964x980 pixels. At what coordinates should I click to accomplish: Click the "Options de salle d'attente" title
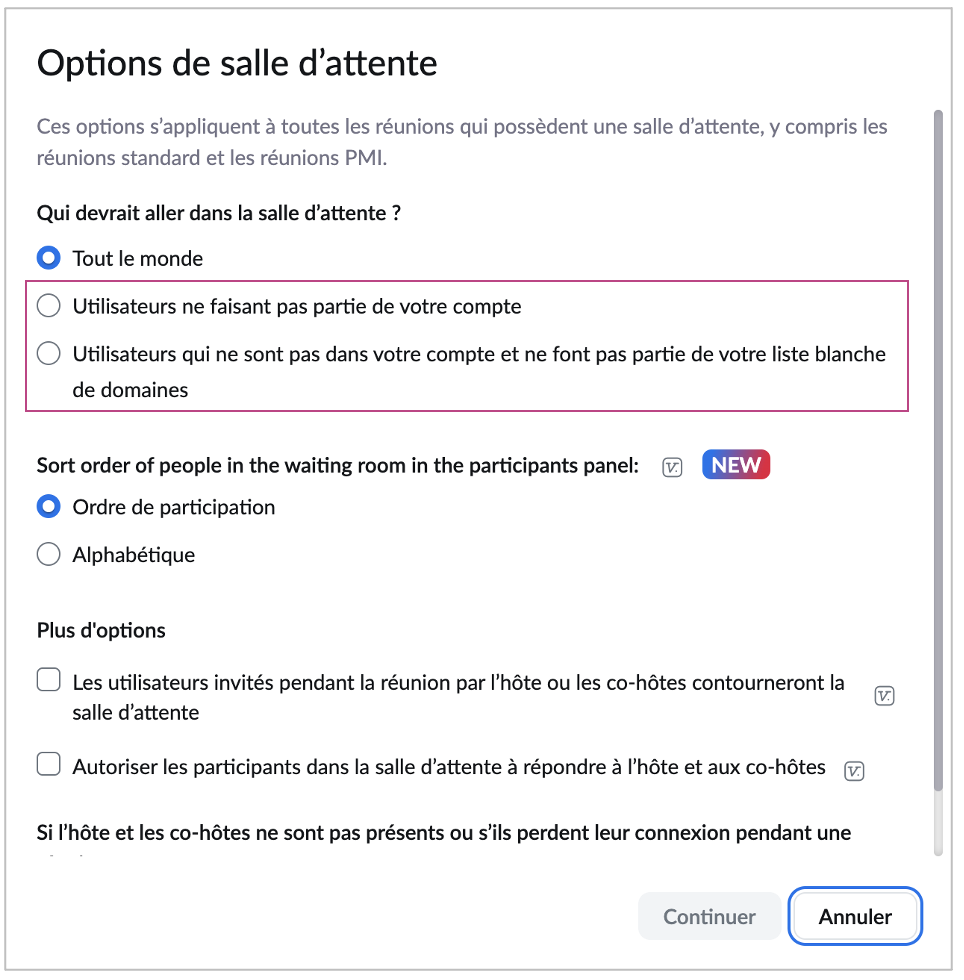[237, 63]
